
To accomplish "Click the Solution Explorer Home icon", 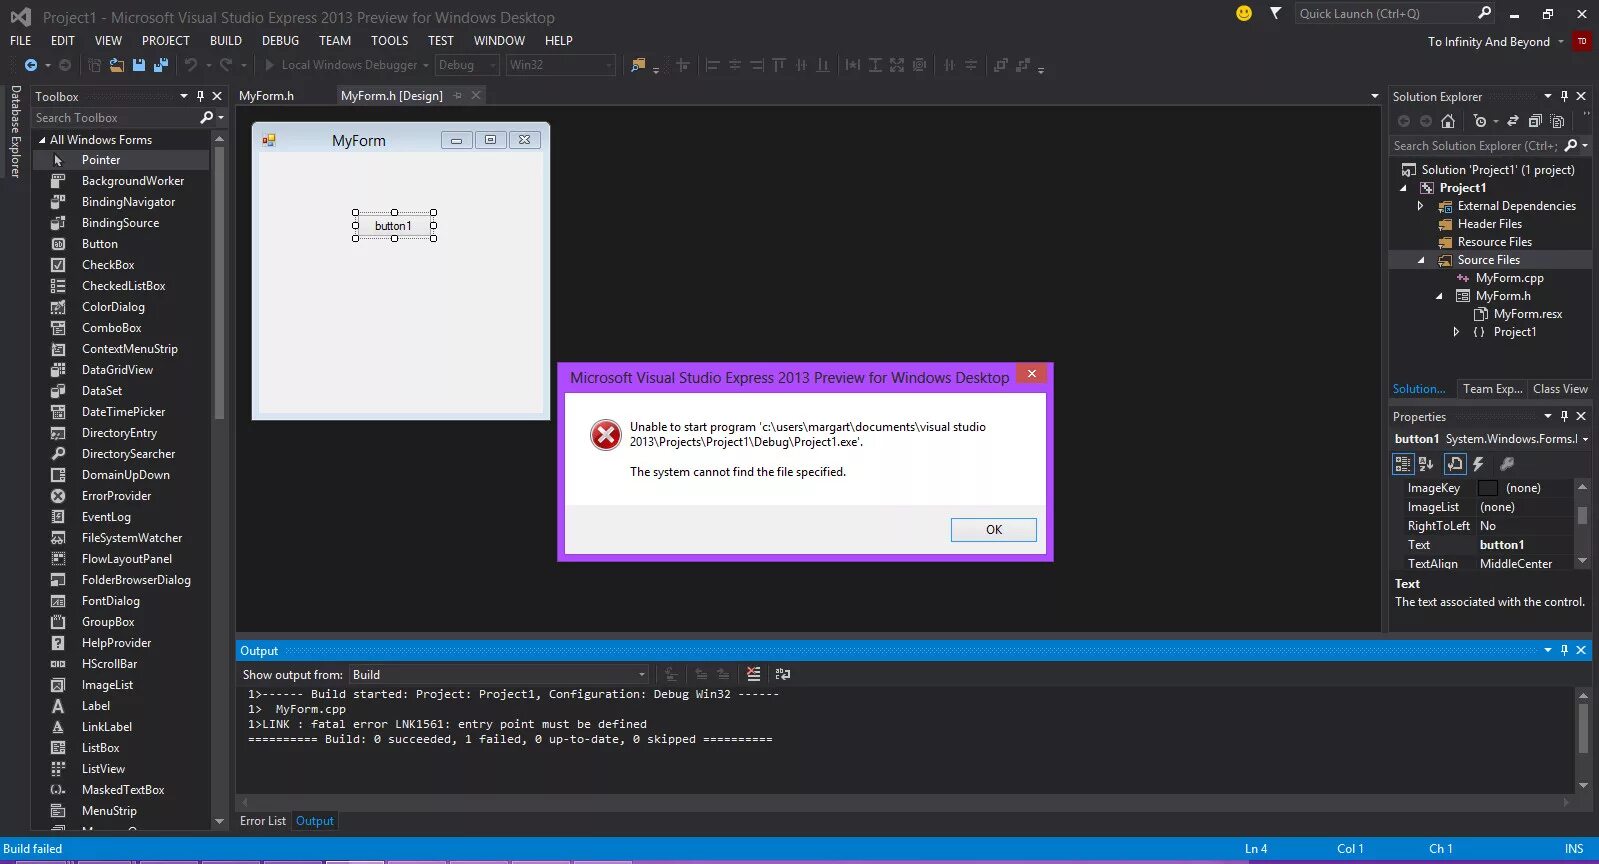I will [x=1447, y=121].
